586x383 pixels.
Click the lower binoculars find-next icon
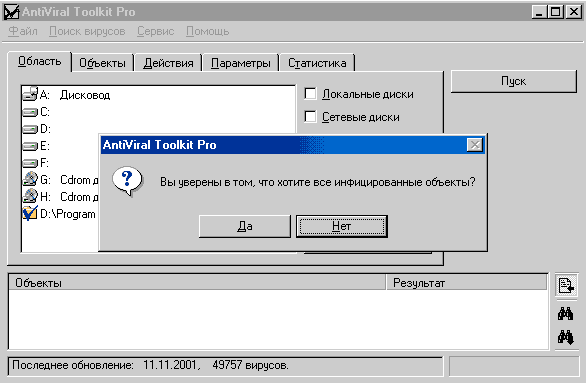pos(565,337)
